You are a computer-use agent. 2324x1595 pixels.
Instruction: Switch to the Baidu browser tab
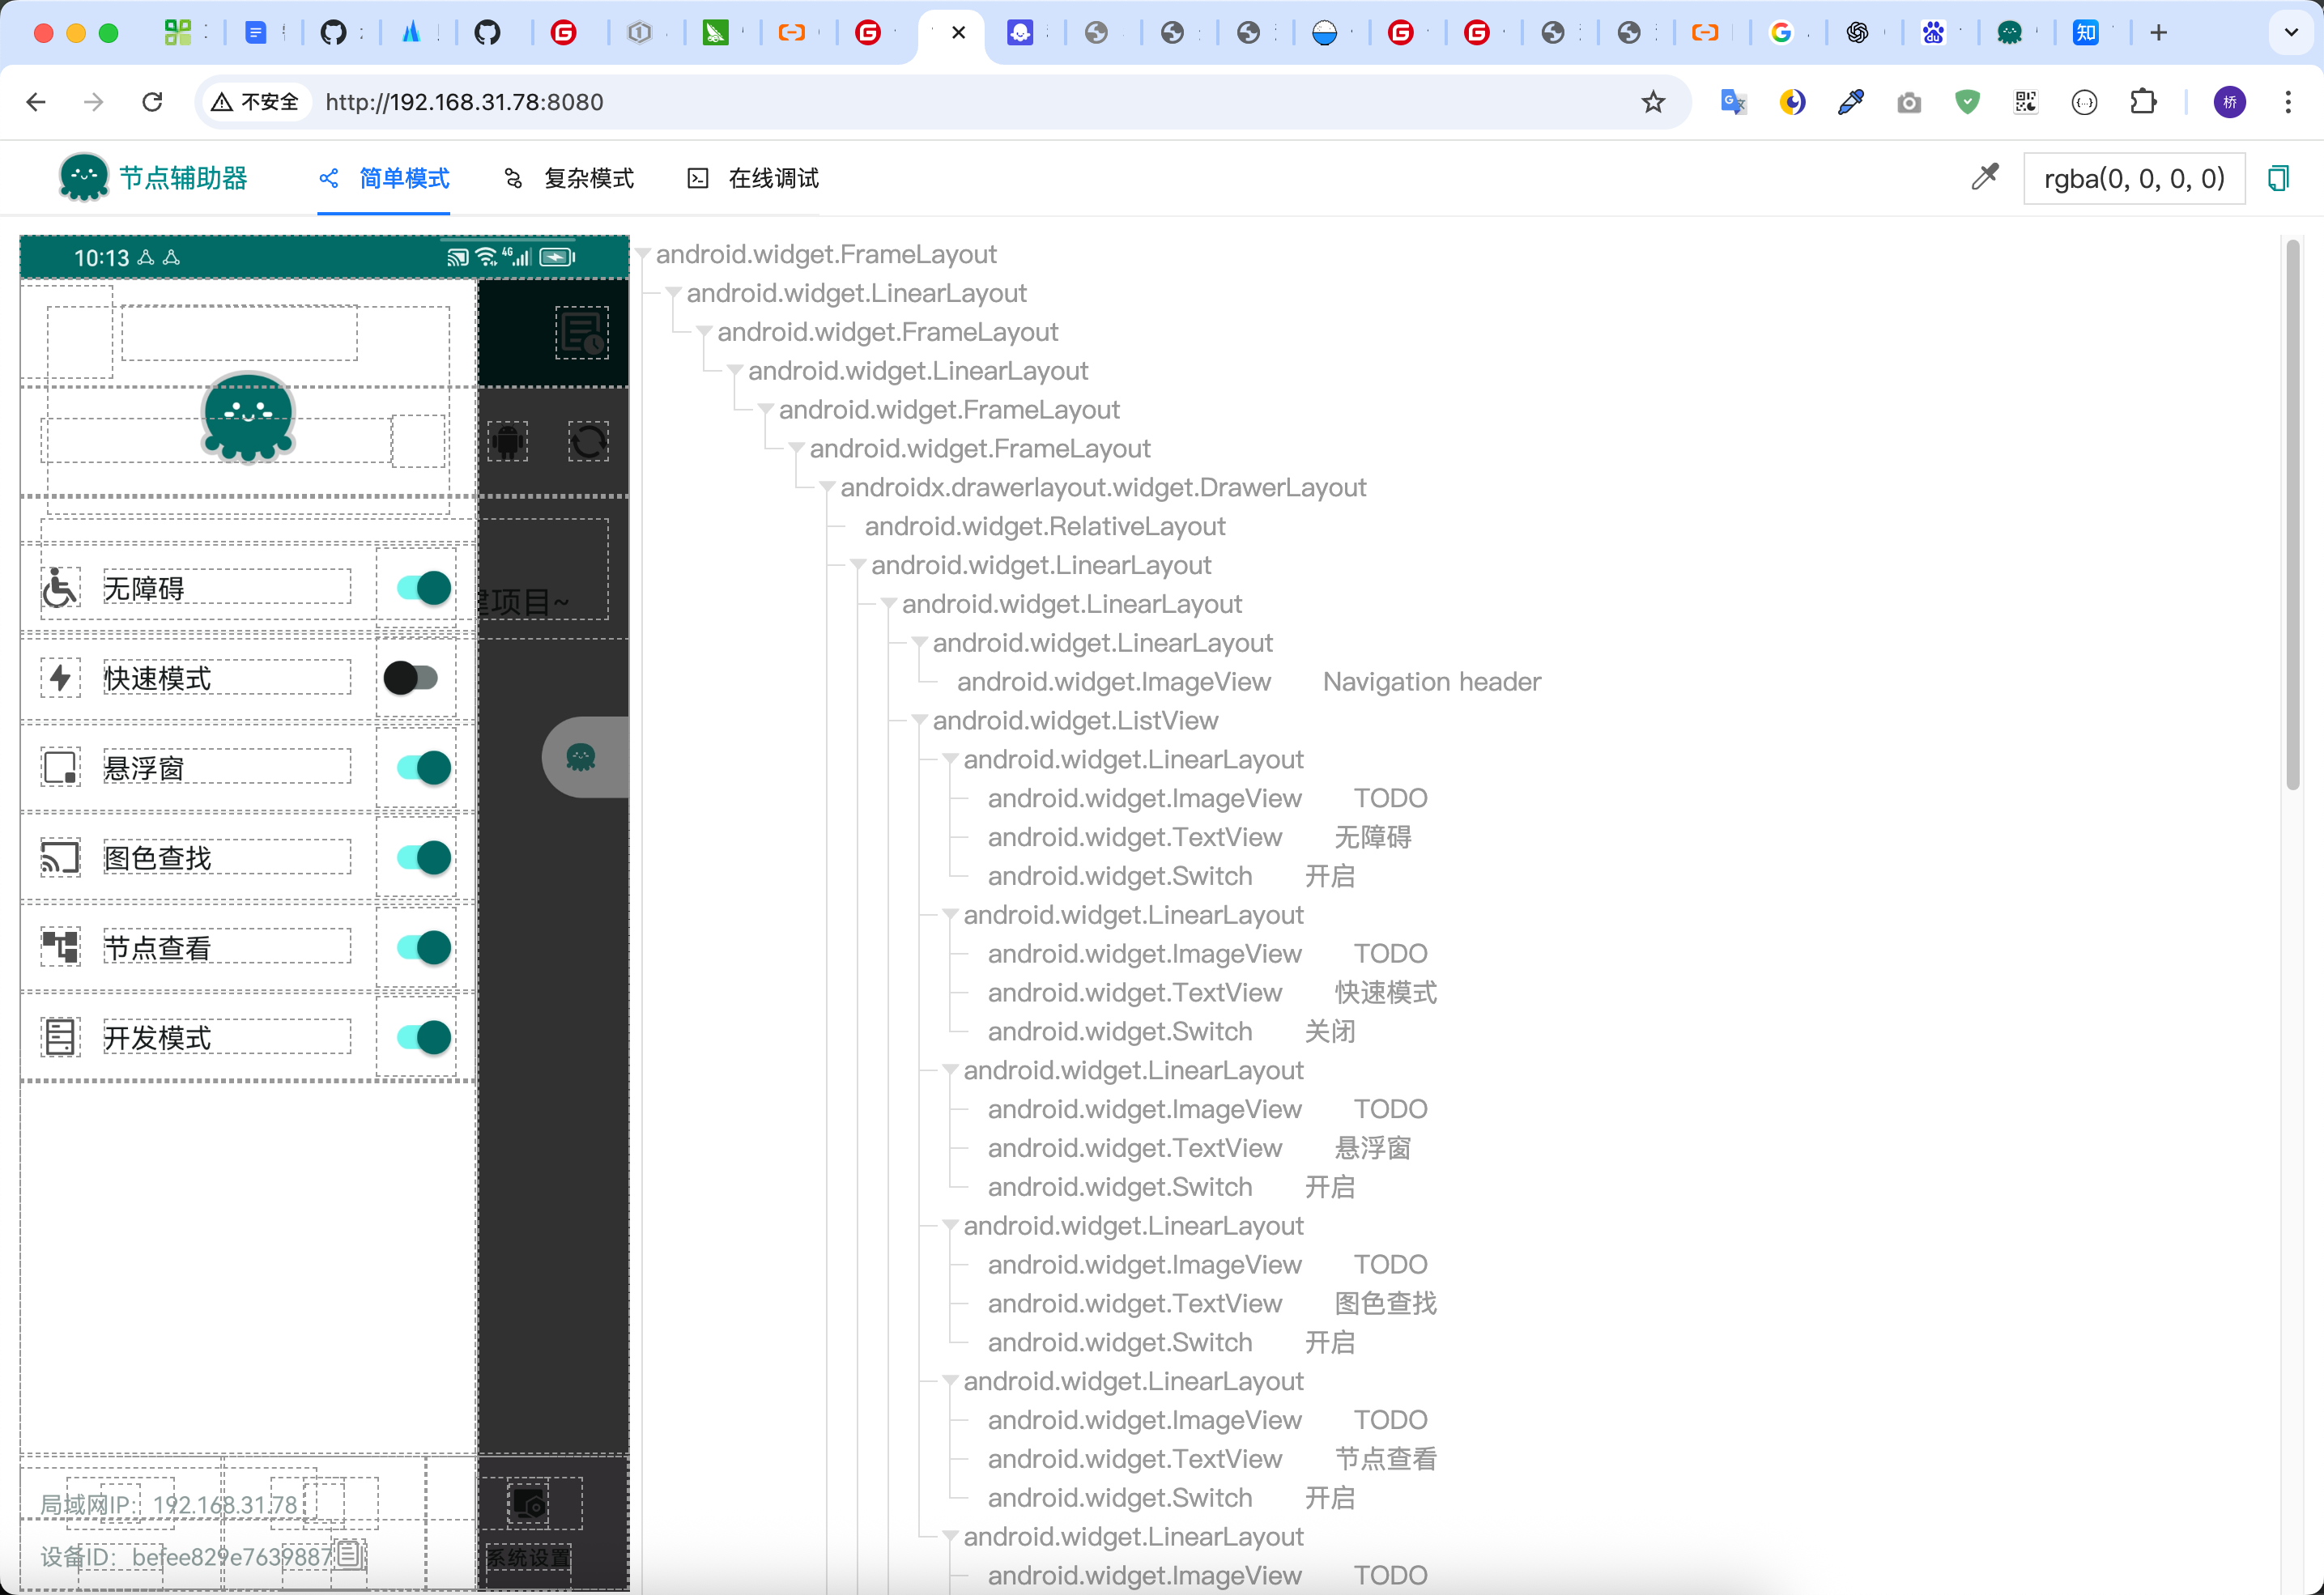pos(1934,33)
